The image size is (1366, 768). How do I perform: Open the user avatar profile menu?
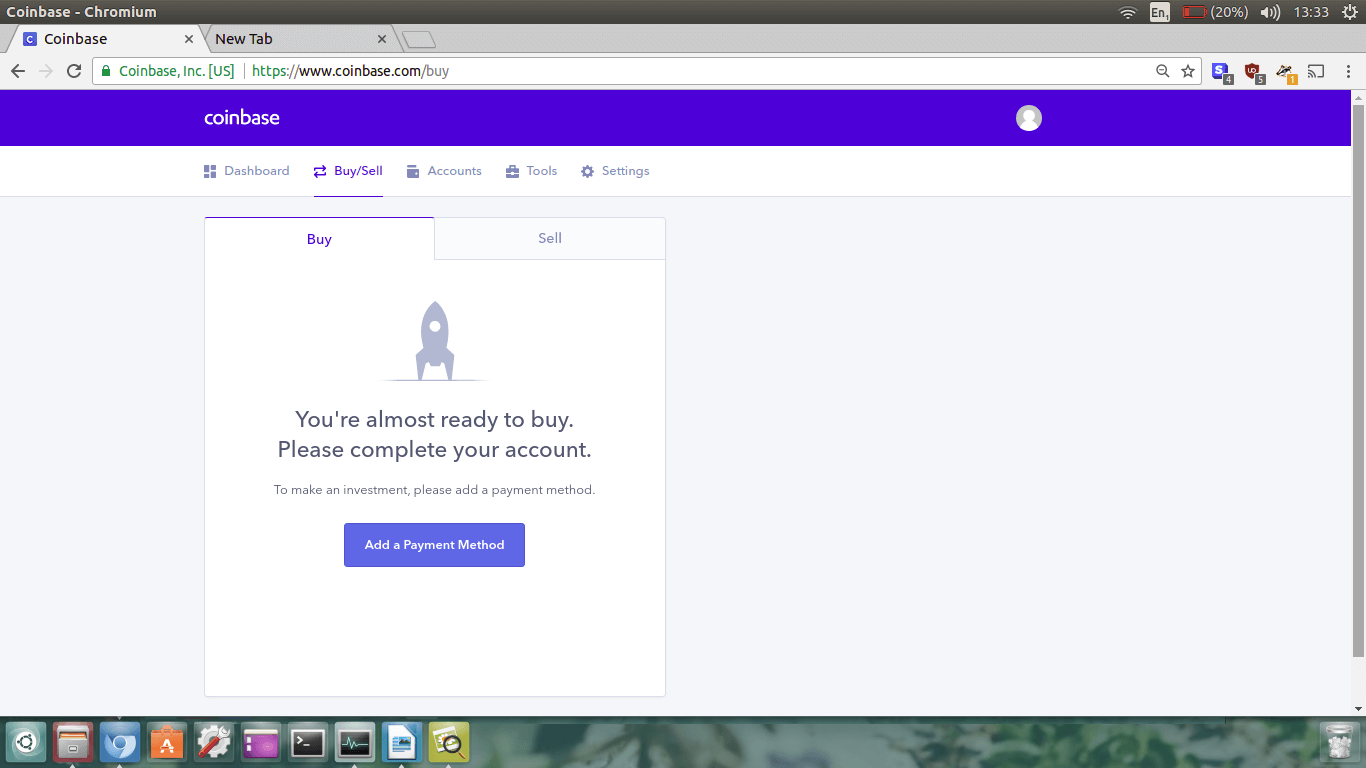tap(1029, 118)
